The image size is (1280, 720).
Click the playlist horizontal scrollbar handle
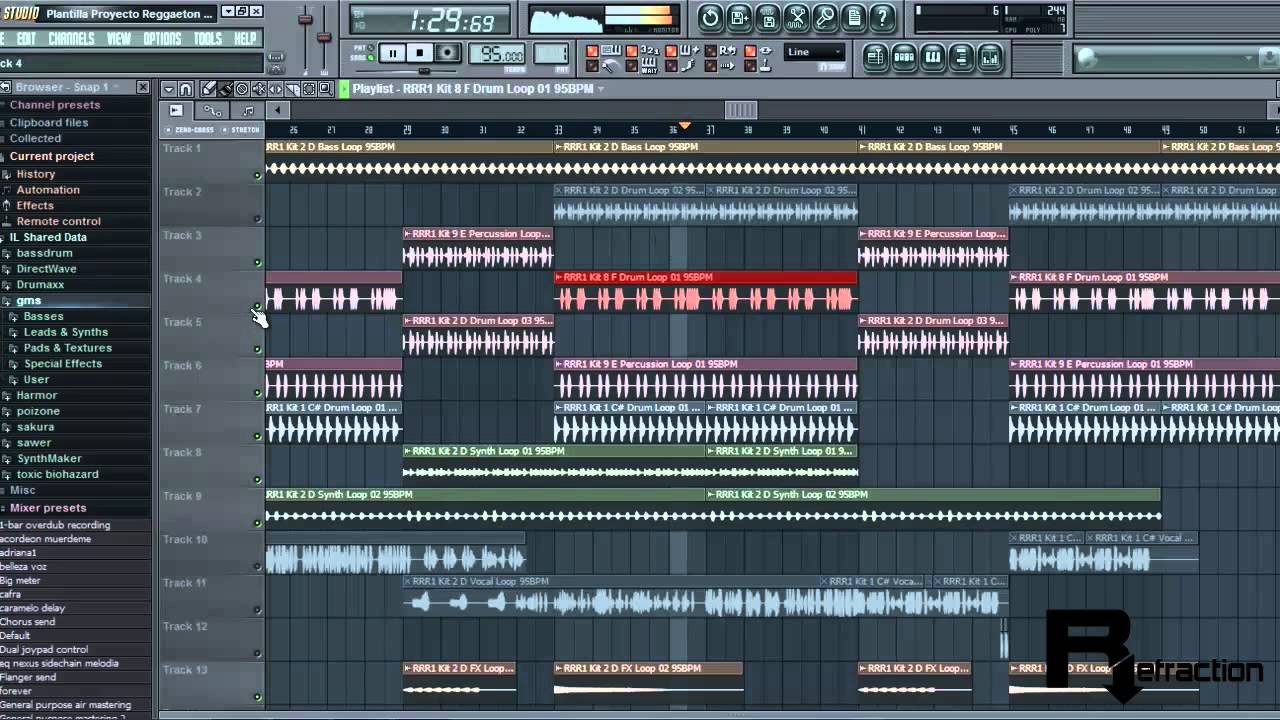pos(741,110)
